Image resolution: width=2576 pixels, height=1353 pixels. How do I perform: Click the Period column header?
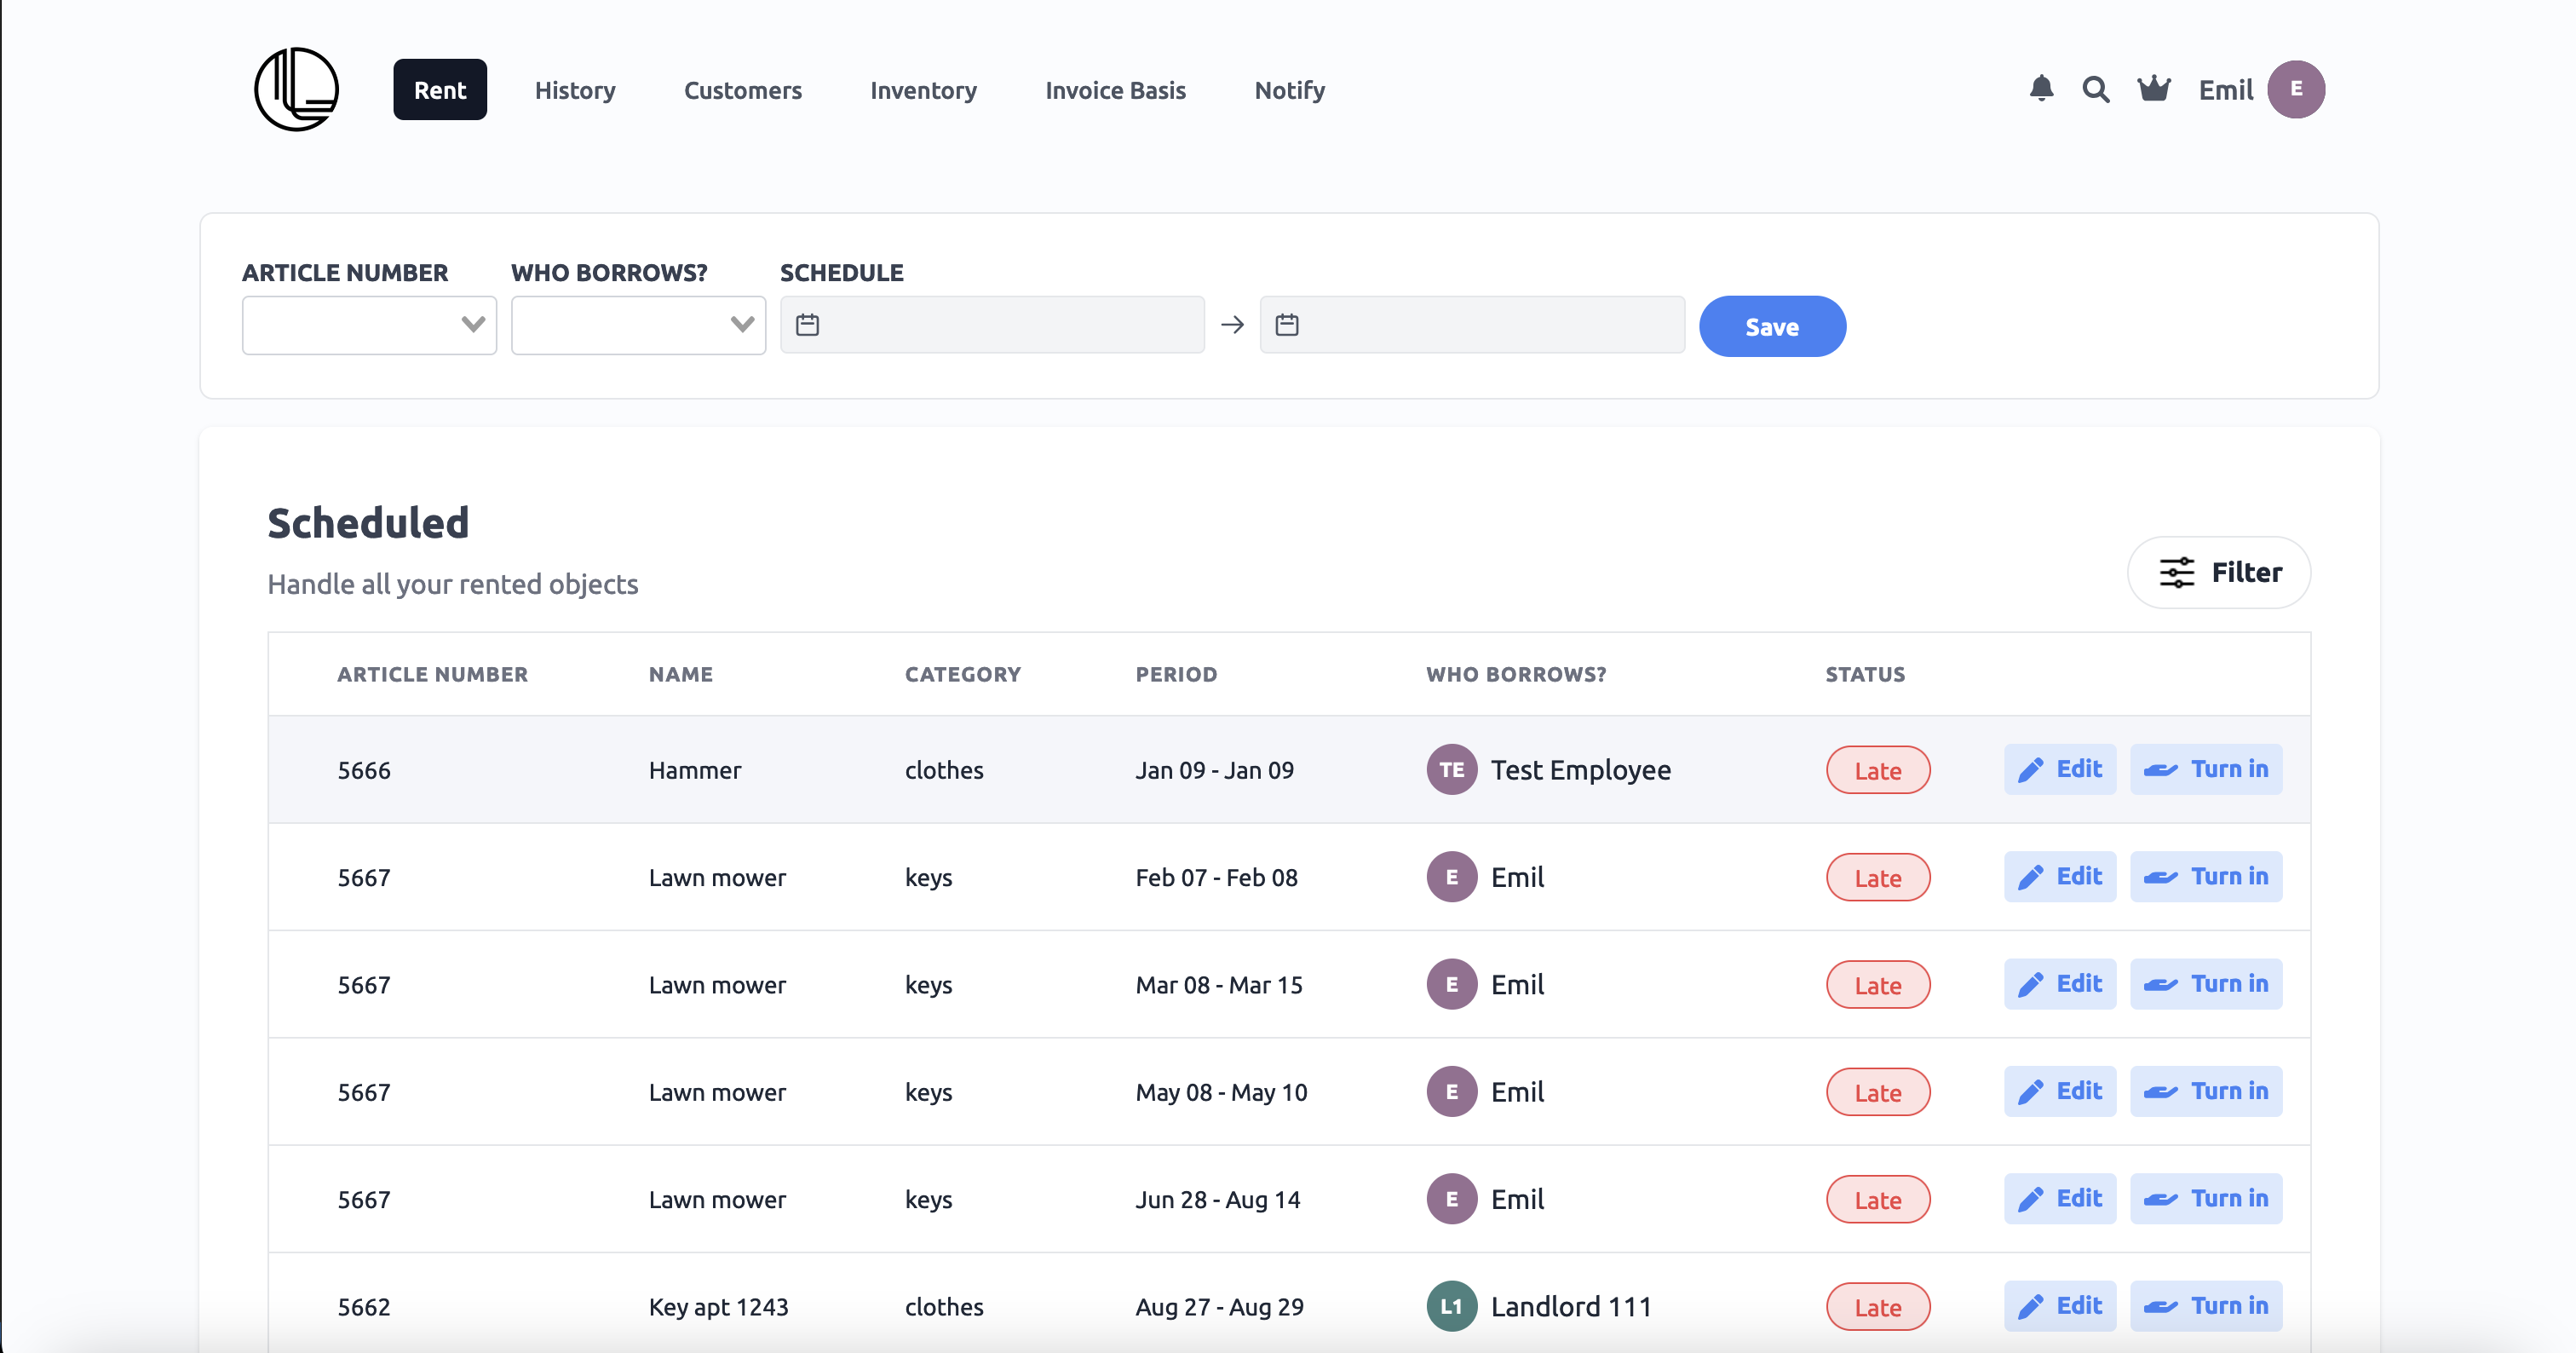point(1176,674)
